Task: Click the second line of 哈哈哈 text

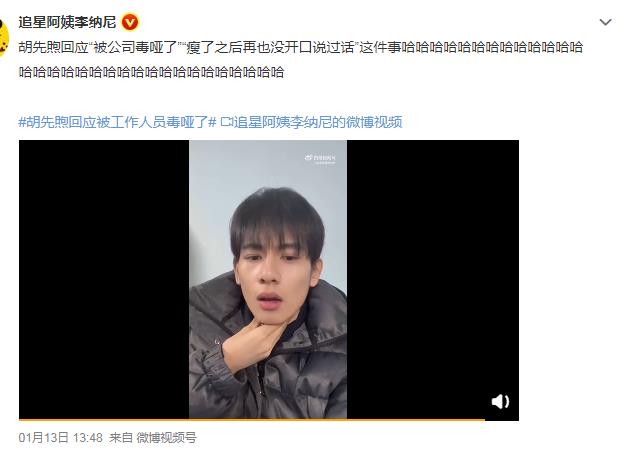Action: [x=151, y=72]
